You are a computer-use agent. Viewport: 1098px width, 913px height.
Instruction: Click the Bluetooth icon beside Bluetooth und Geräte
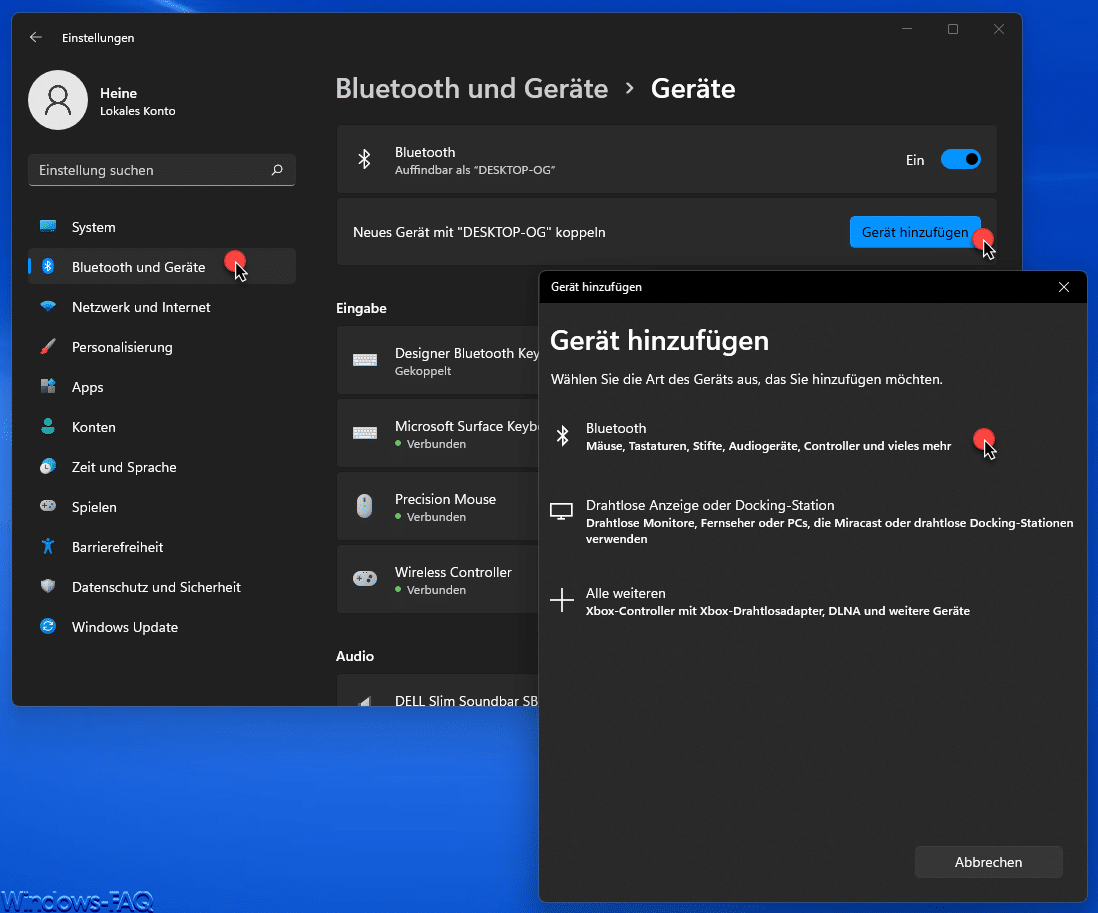click(x=48, y=266)
